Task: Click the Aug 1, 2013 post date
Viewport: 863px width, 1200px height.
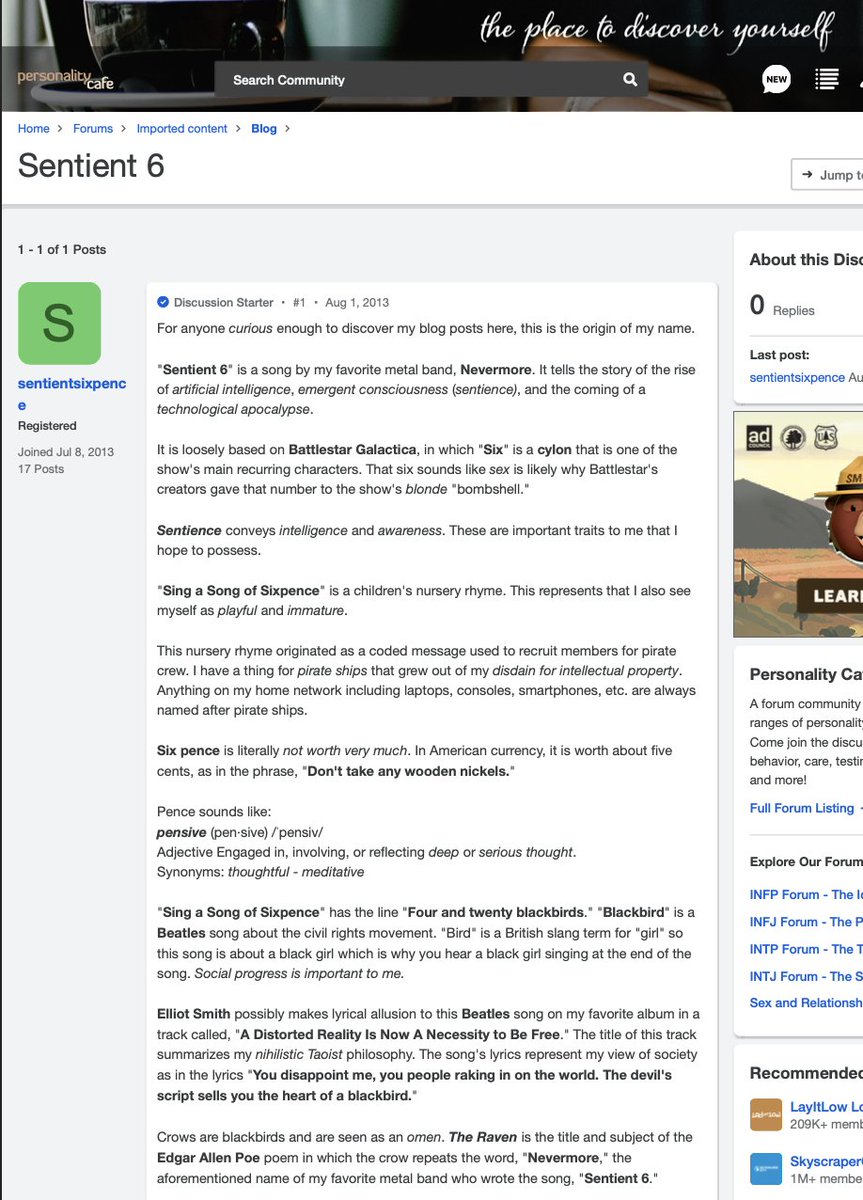Action: click(x=357, y=302)
